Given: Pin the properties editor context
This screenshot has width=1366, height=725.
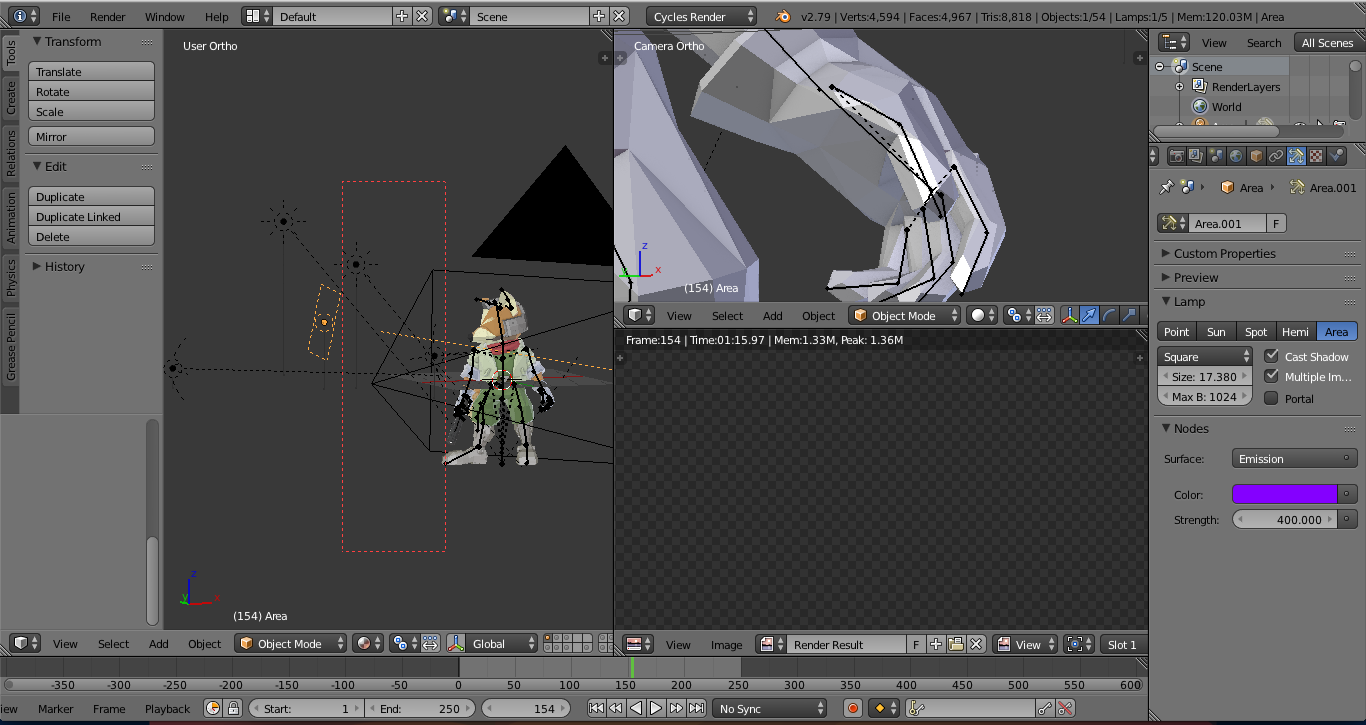Looking at the screenshot, I should coord(1168,187).
